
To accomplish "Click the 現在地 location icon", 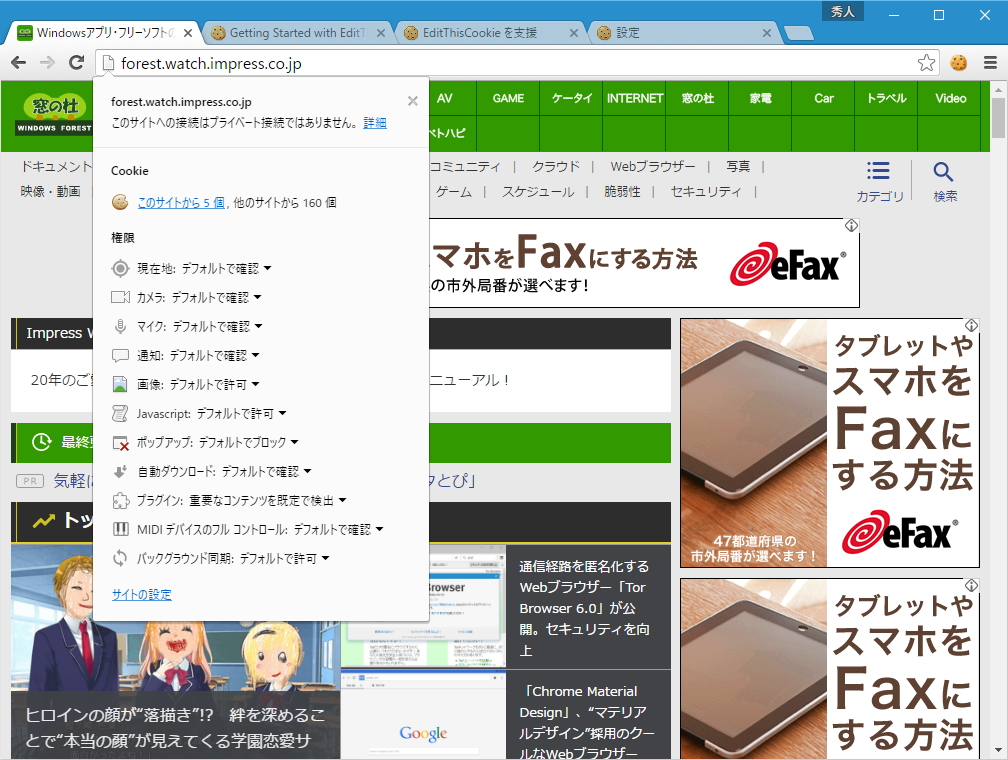I will coord(120,268).
